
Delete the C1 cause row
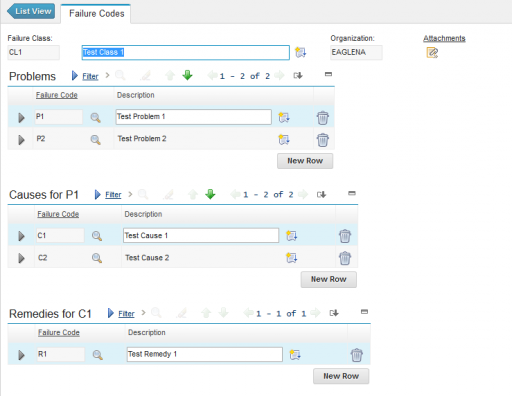(x=345, y=236)
